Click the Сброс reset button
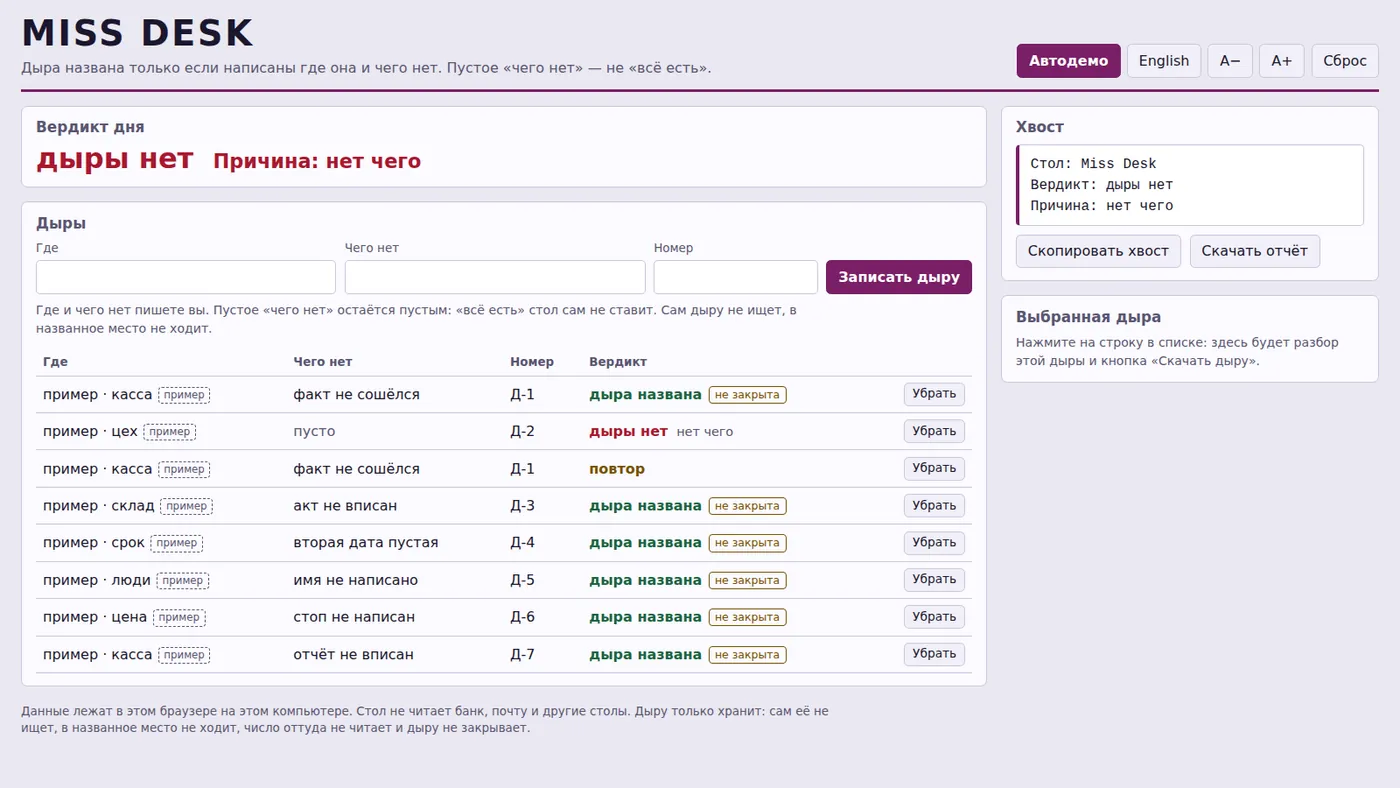The height and width of the screenshot is (788, 1400). 1345,61
